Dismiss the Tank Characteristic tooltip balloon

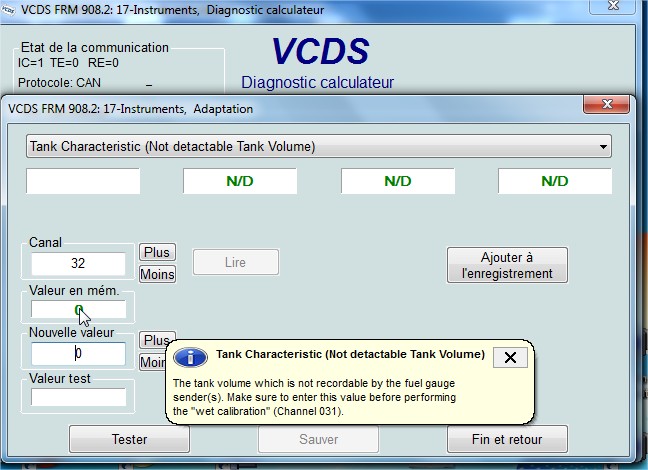(510, 357)
